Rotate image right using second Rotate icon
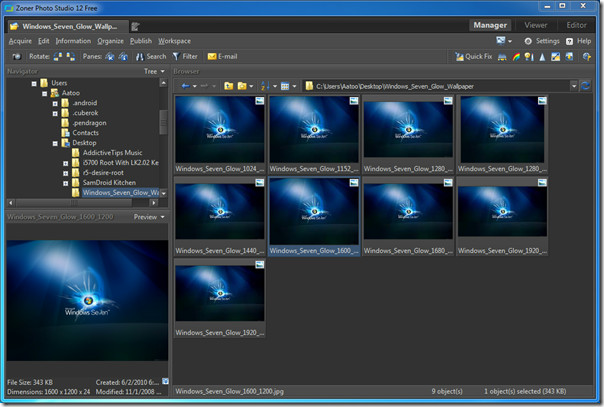This screenshot has height=407, width=604. tap(71, 57)
